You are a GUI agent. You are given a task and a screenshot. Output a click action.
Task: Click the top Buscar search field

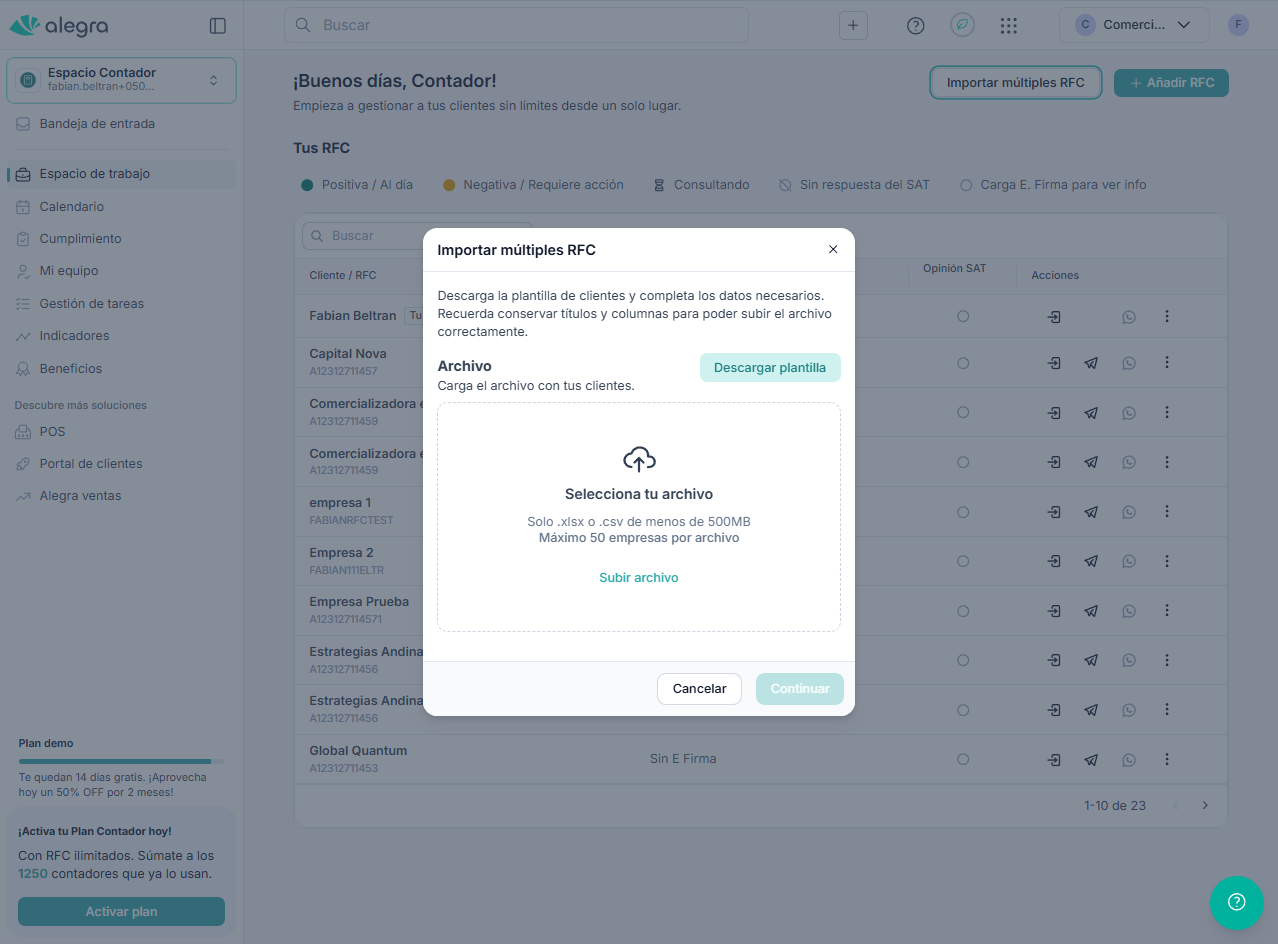(x=516, y=25)
